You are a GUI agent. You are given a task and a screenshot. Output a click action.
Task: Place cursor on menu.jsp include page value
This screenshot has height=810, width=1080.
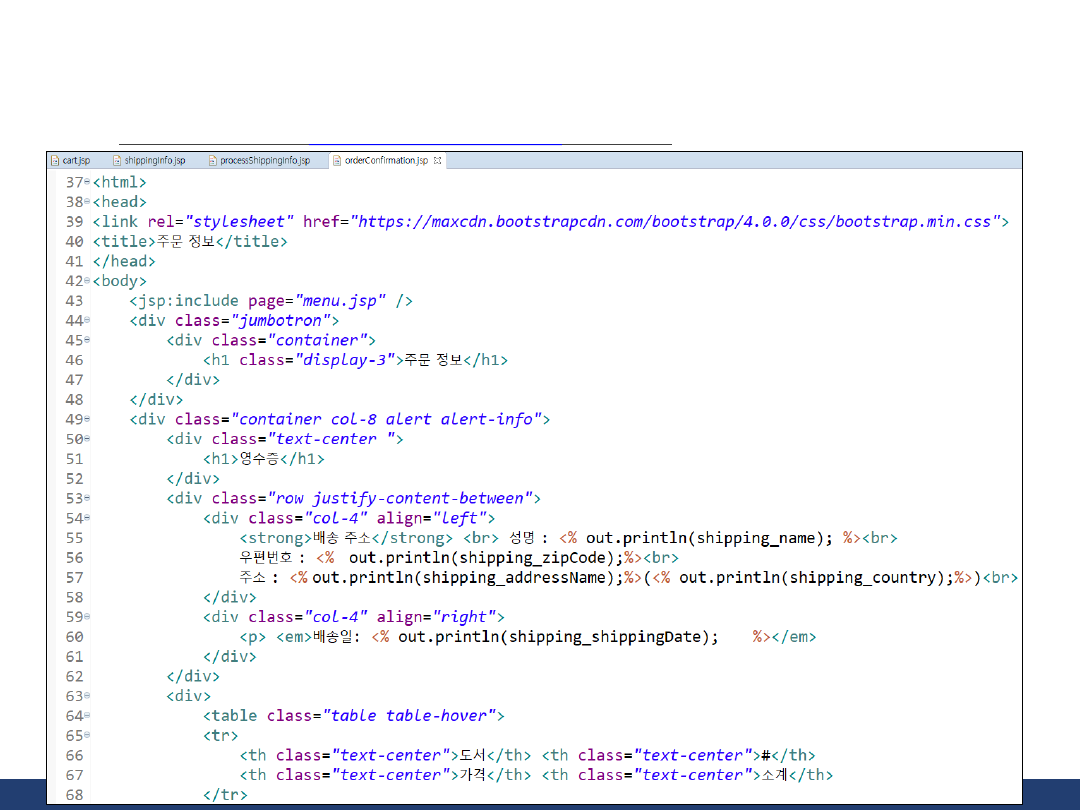tap(339, 301)
